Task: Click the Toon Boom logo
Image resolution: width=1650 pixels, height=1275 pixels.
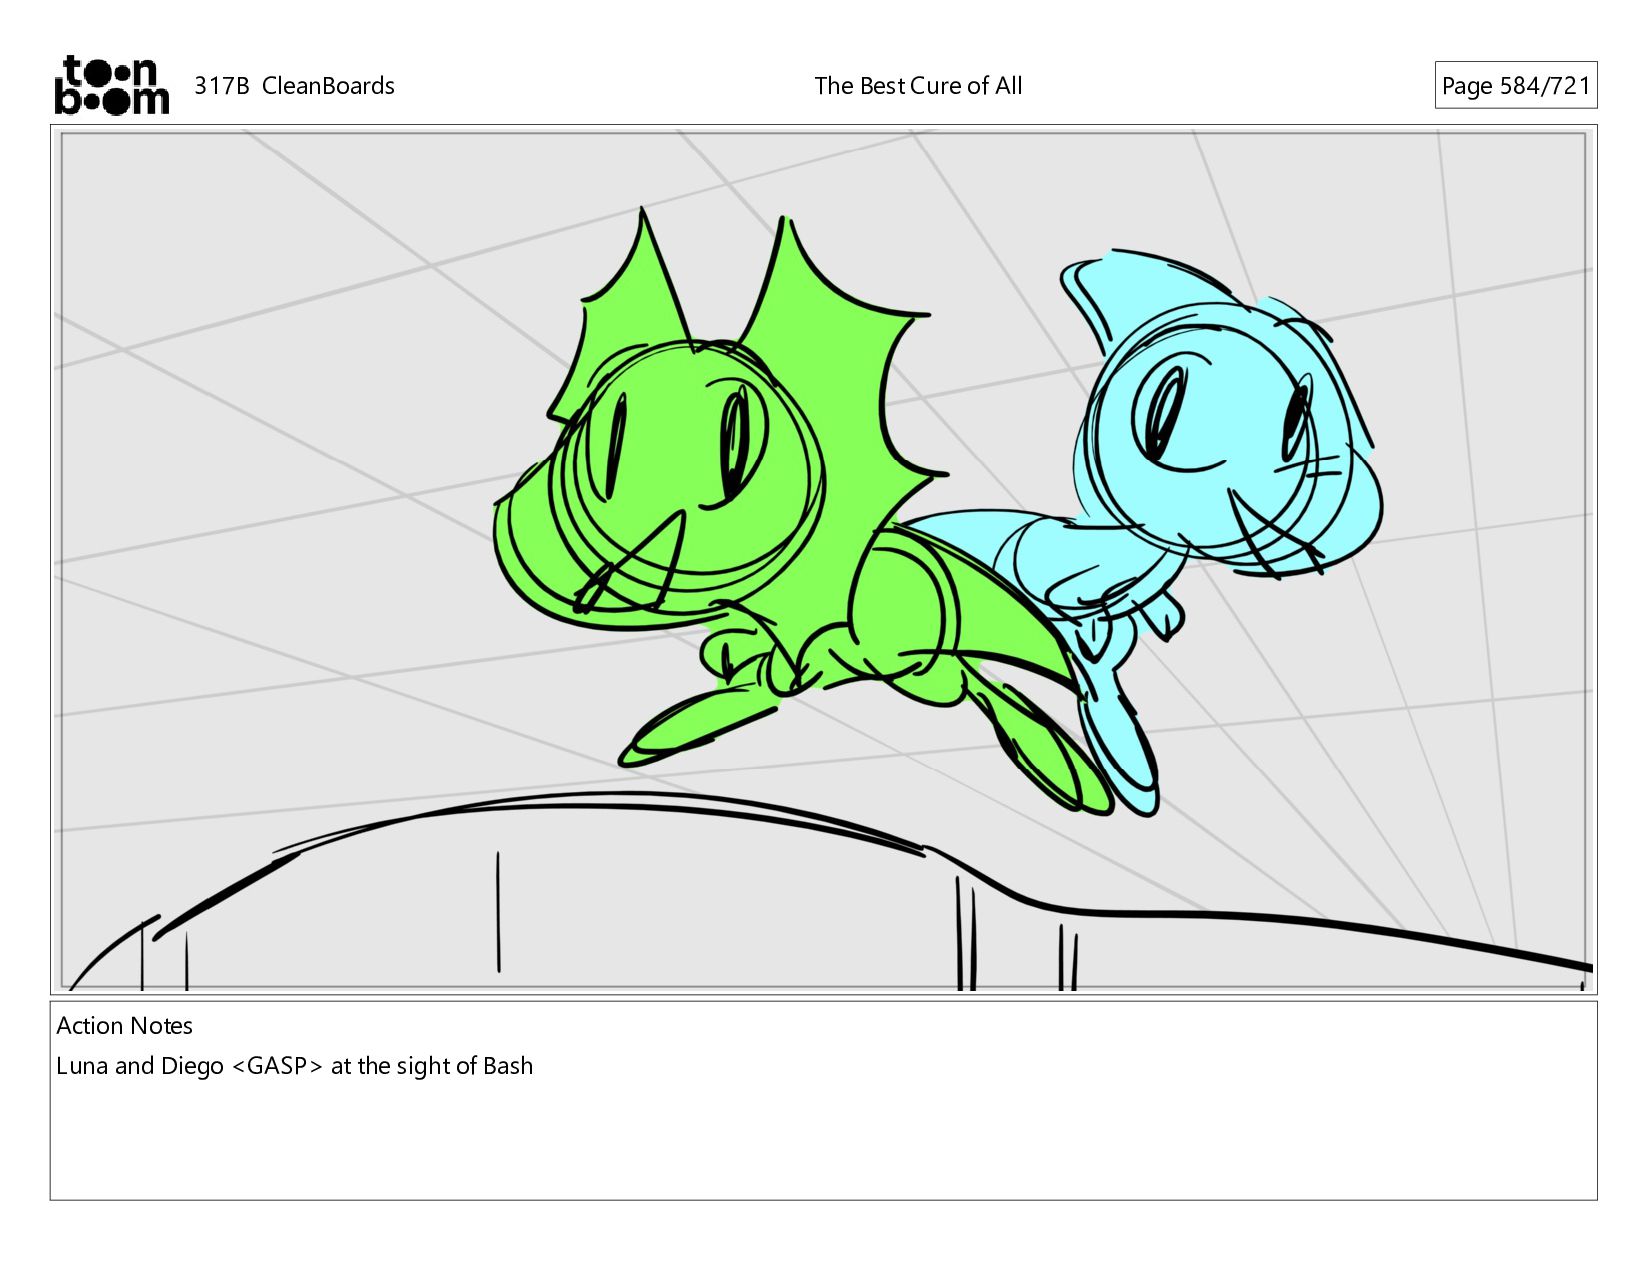Action: [111, 85]
